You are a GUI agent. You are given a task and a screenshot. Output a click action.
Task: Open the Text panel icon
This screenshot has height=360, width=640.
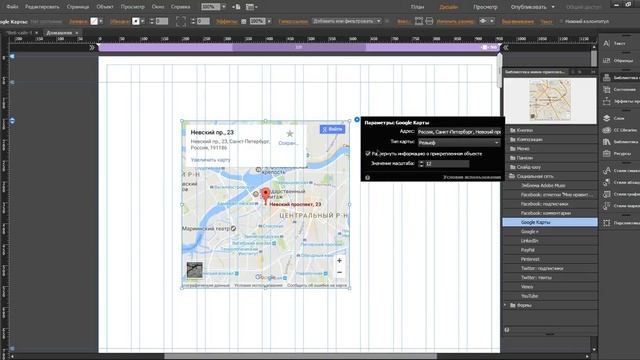607,43
